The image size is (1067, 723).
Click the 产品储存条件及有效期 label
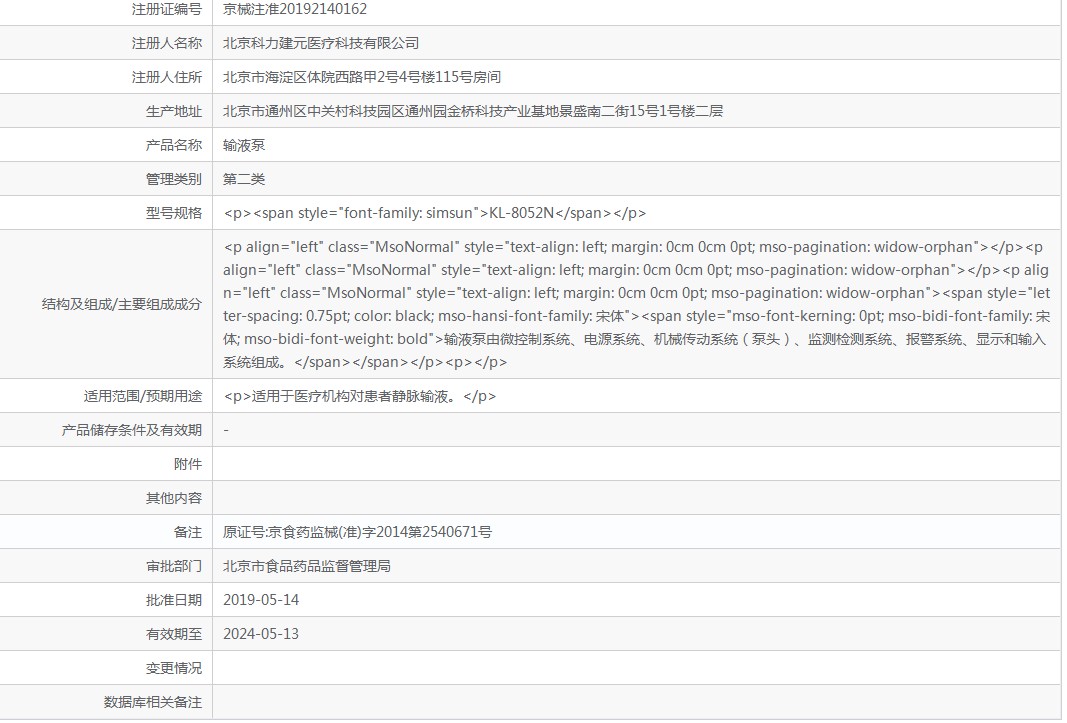pos(131,430)
